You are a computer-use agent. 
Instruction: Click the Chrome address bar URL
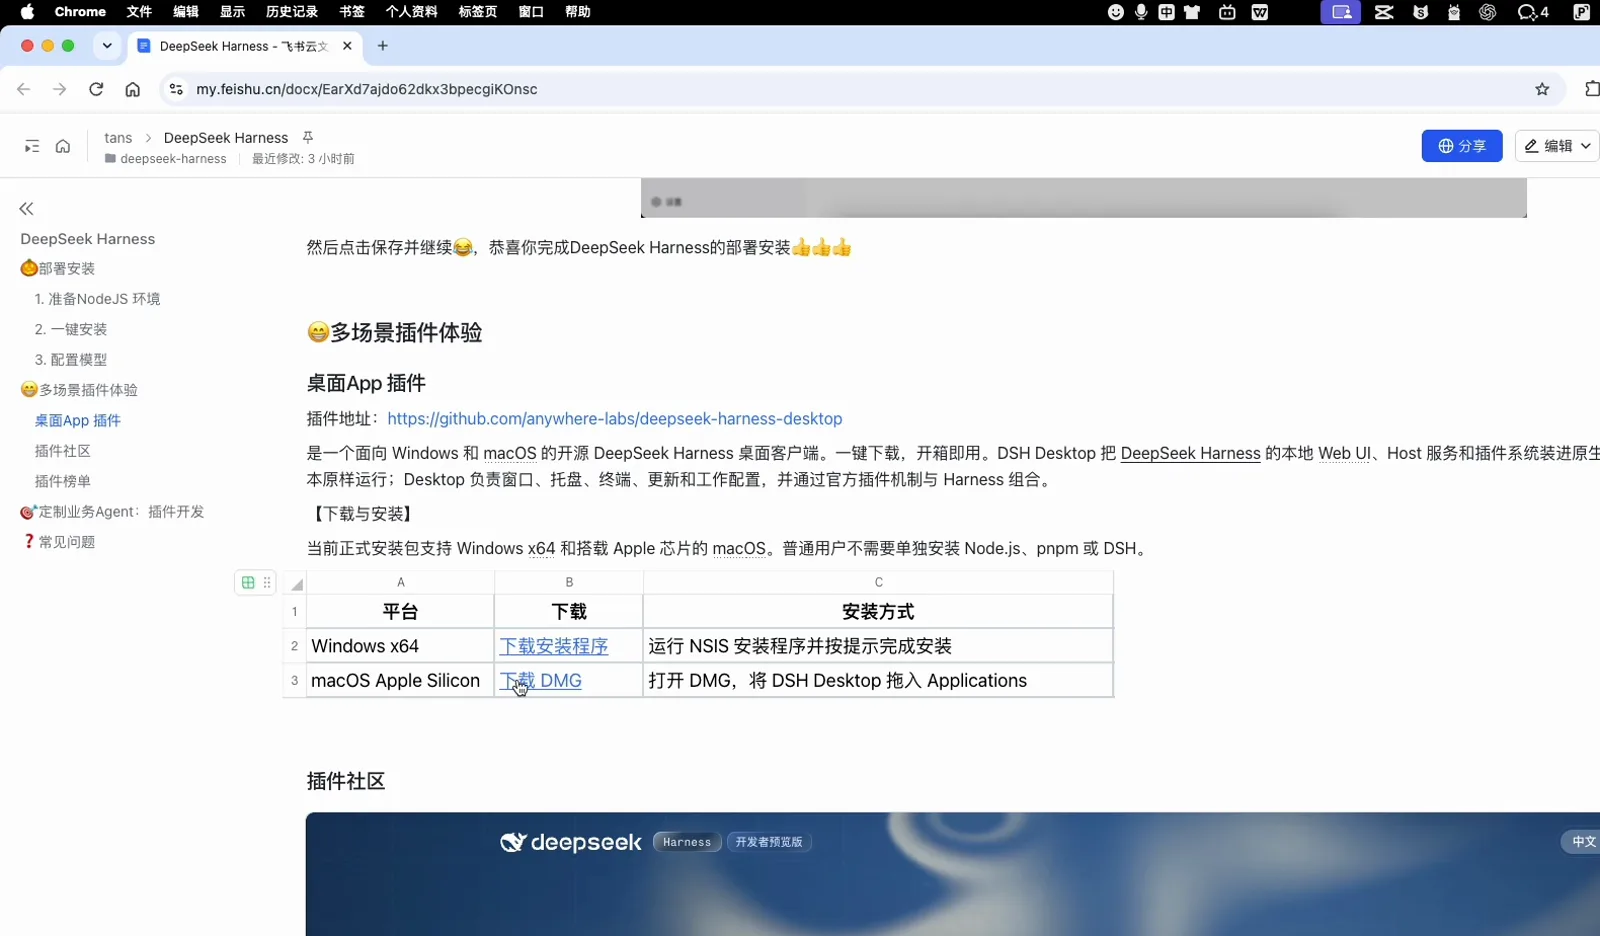(366, 89)
